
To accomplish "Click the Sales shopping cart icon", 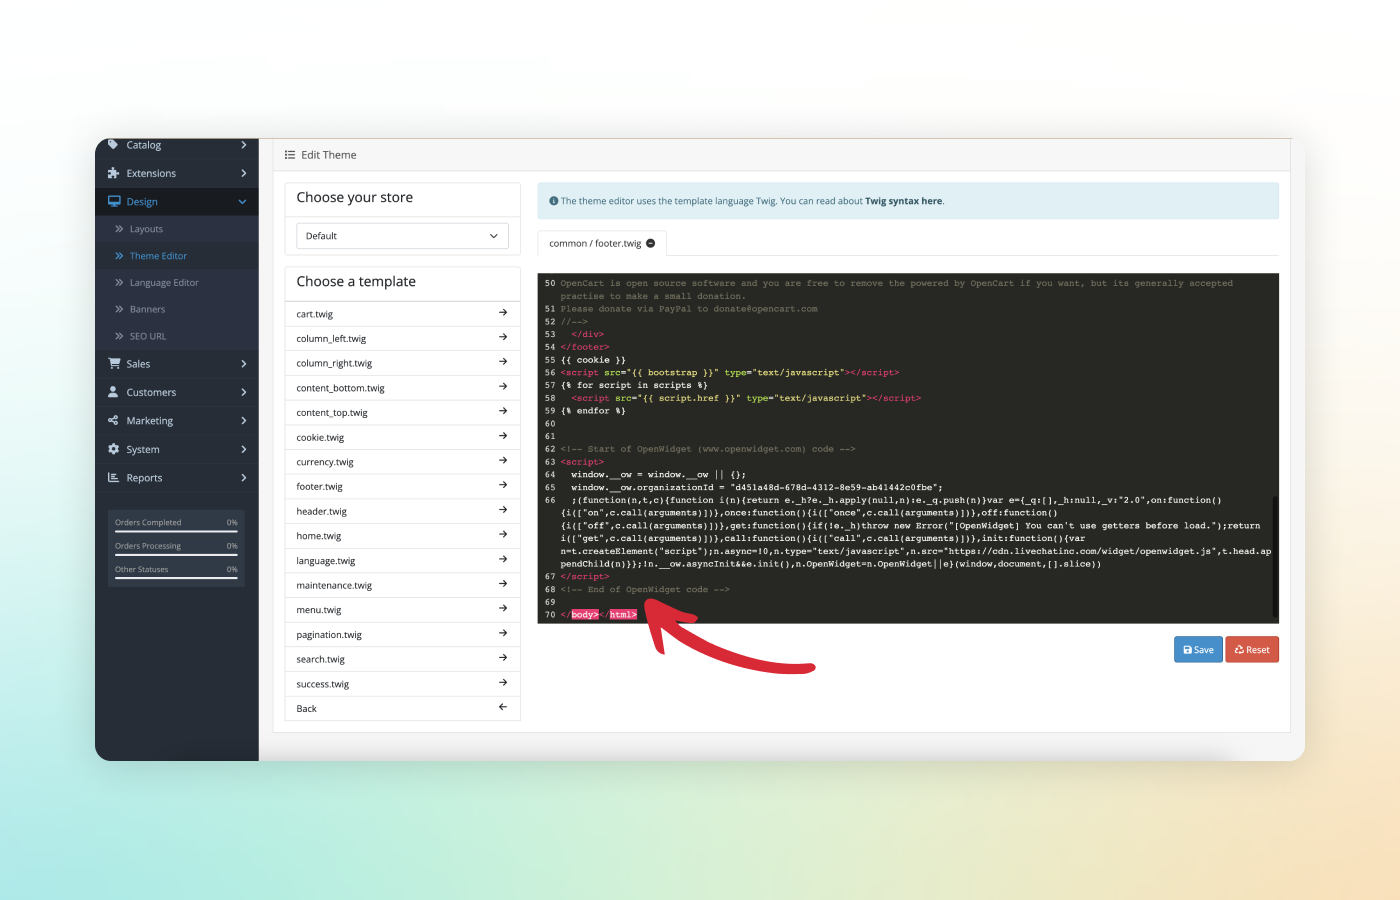I will [x=114, y=364].
